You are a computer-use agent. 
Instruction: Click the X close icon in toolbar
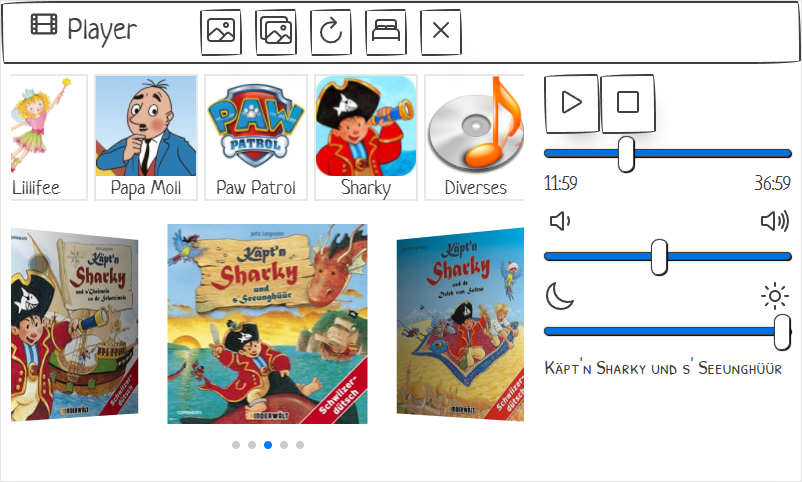[441, 32]
